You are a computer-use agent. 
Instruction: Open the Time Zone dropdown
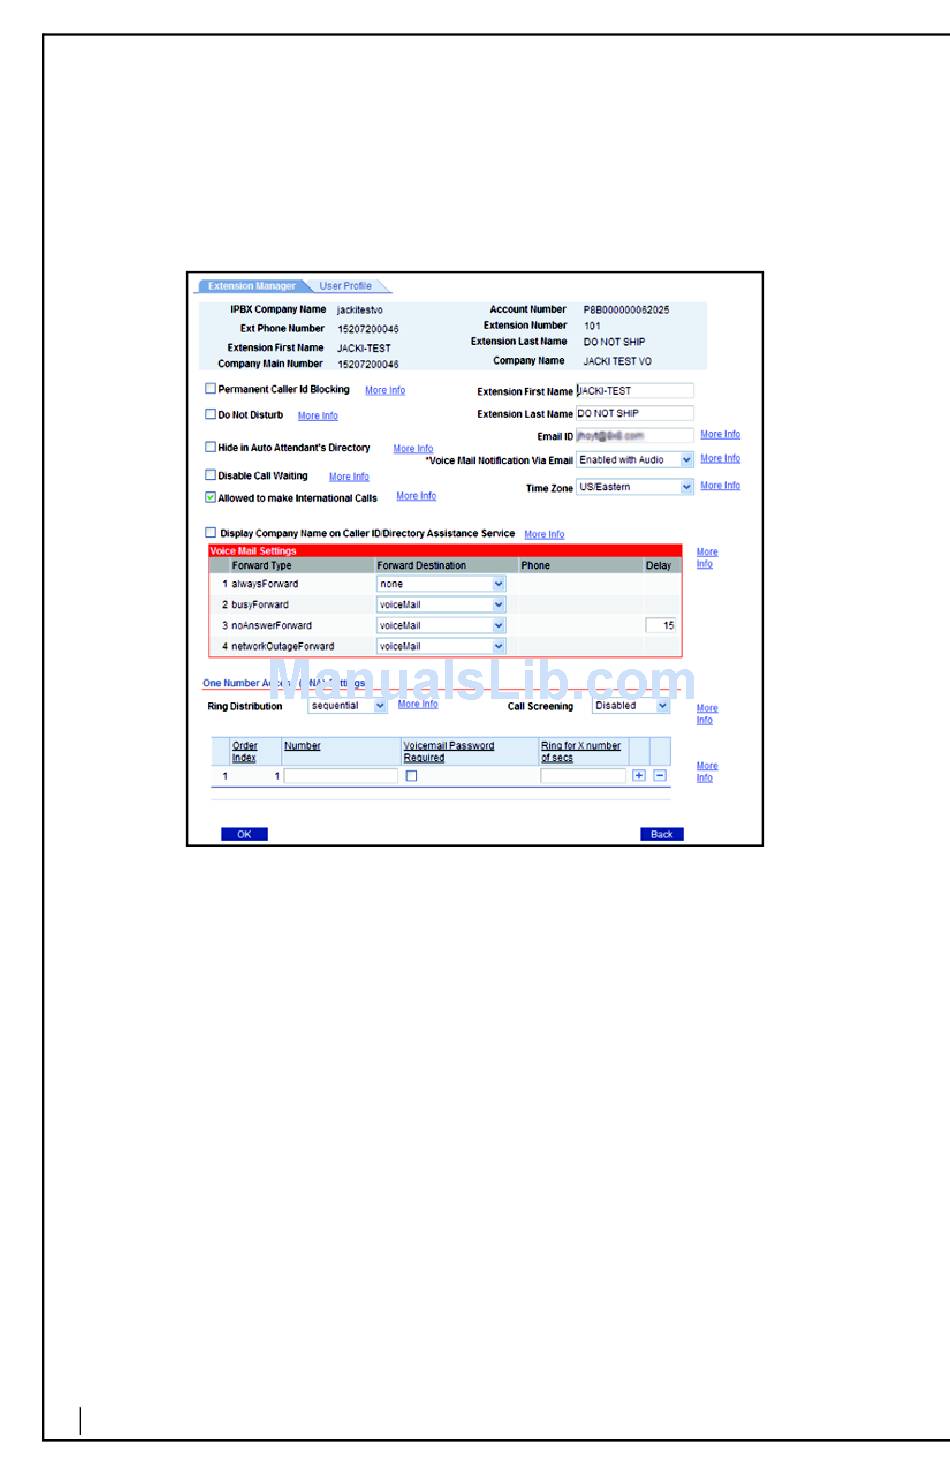pyautogui.click(x=635, y=487)
